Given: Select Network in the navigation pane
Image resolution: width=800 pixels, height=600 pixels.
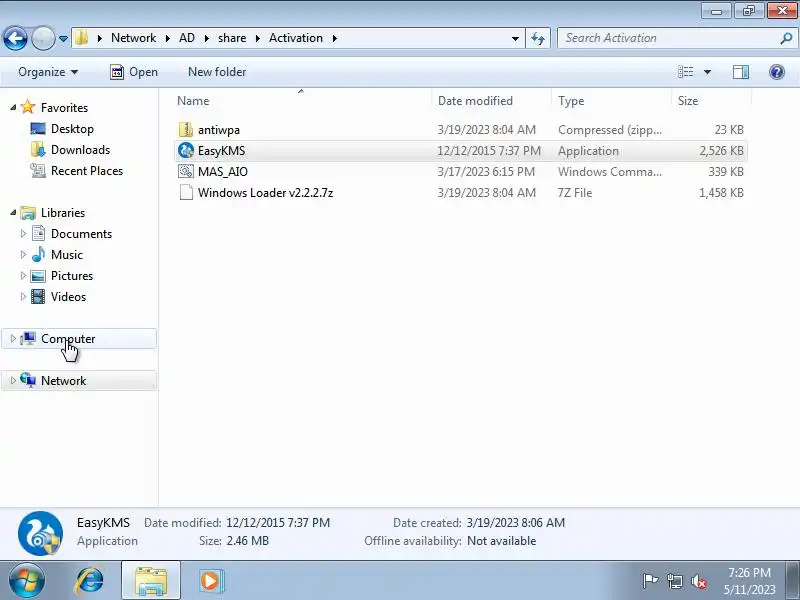Looking at the screenshot, I should 63,381.
